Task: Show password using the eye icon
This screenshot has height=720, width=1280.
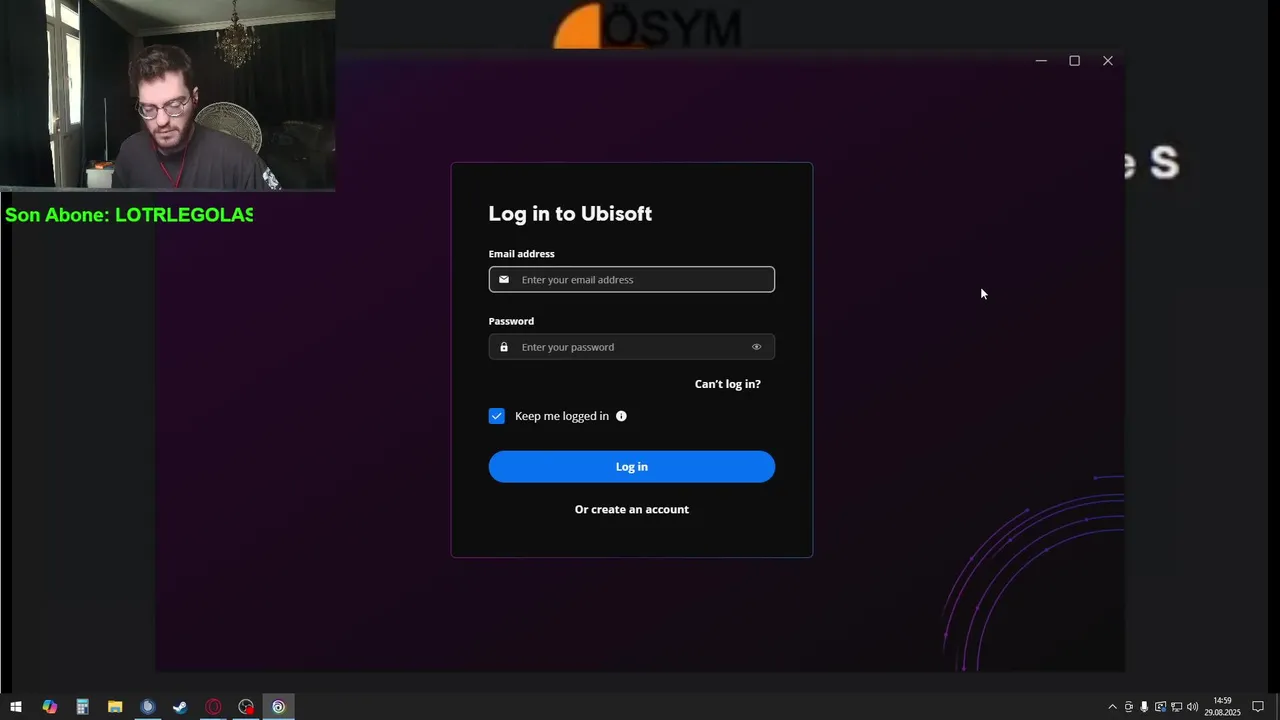Action: tap(756, 347)
